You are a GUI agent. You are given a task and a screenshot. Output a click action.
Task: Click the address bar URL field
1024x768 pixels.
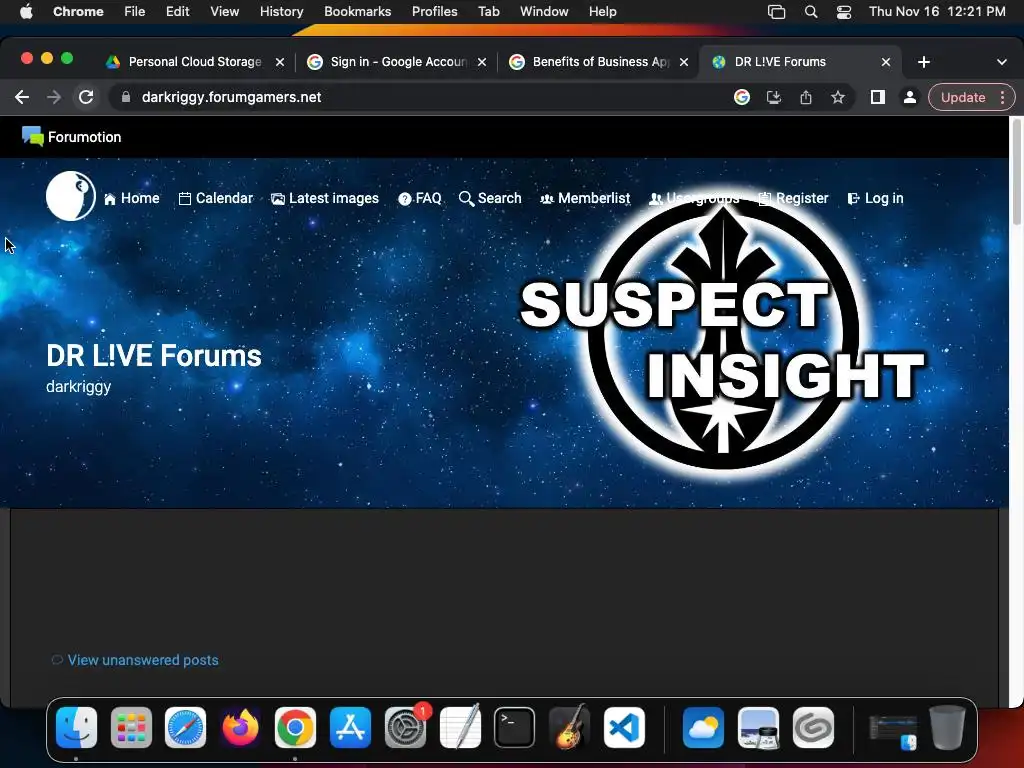pyautogui.click(x=418, y=97)
